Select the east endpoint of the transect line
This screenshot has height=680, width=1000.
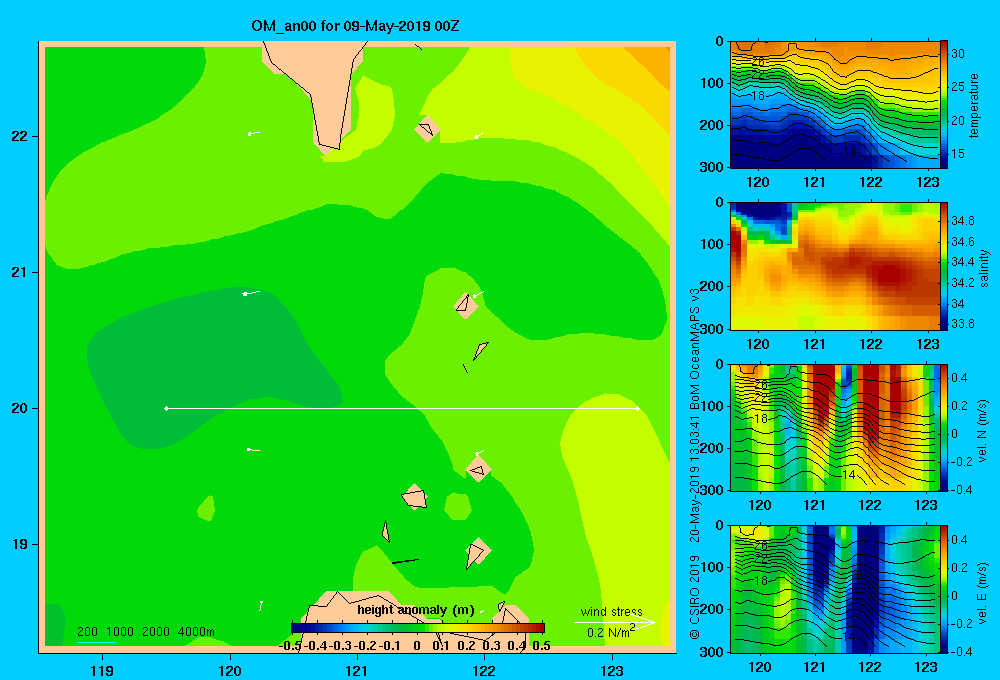tap(638, 408)
